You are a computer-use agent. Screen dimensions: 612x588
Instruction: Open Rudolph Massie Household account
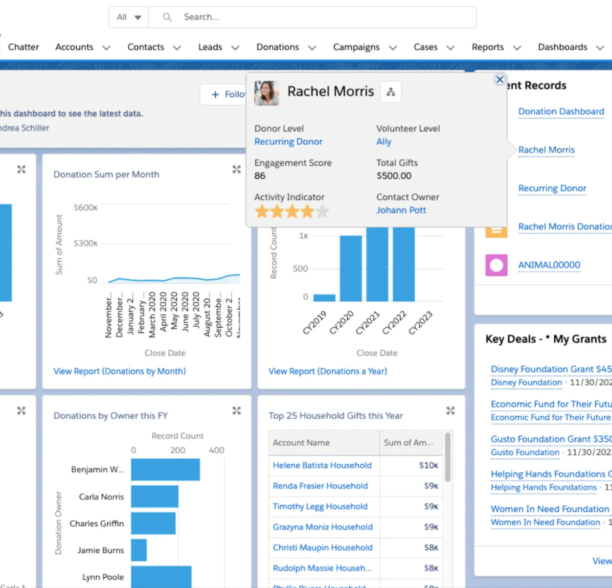pos(322,568)
